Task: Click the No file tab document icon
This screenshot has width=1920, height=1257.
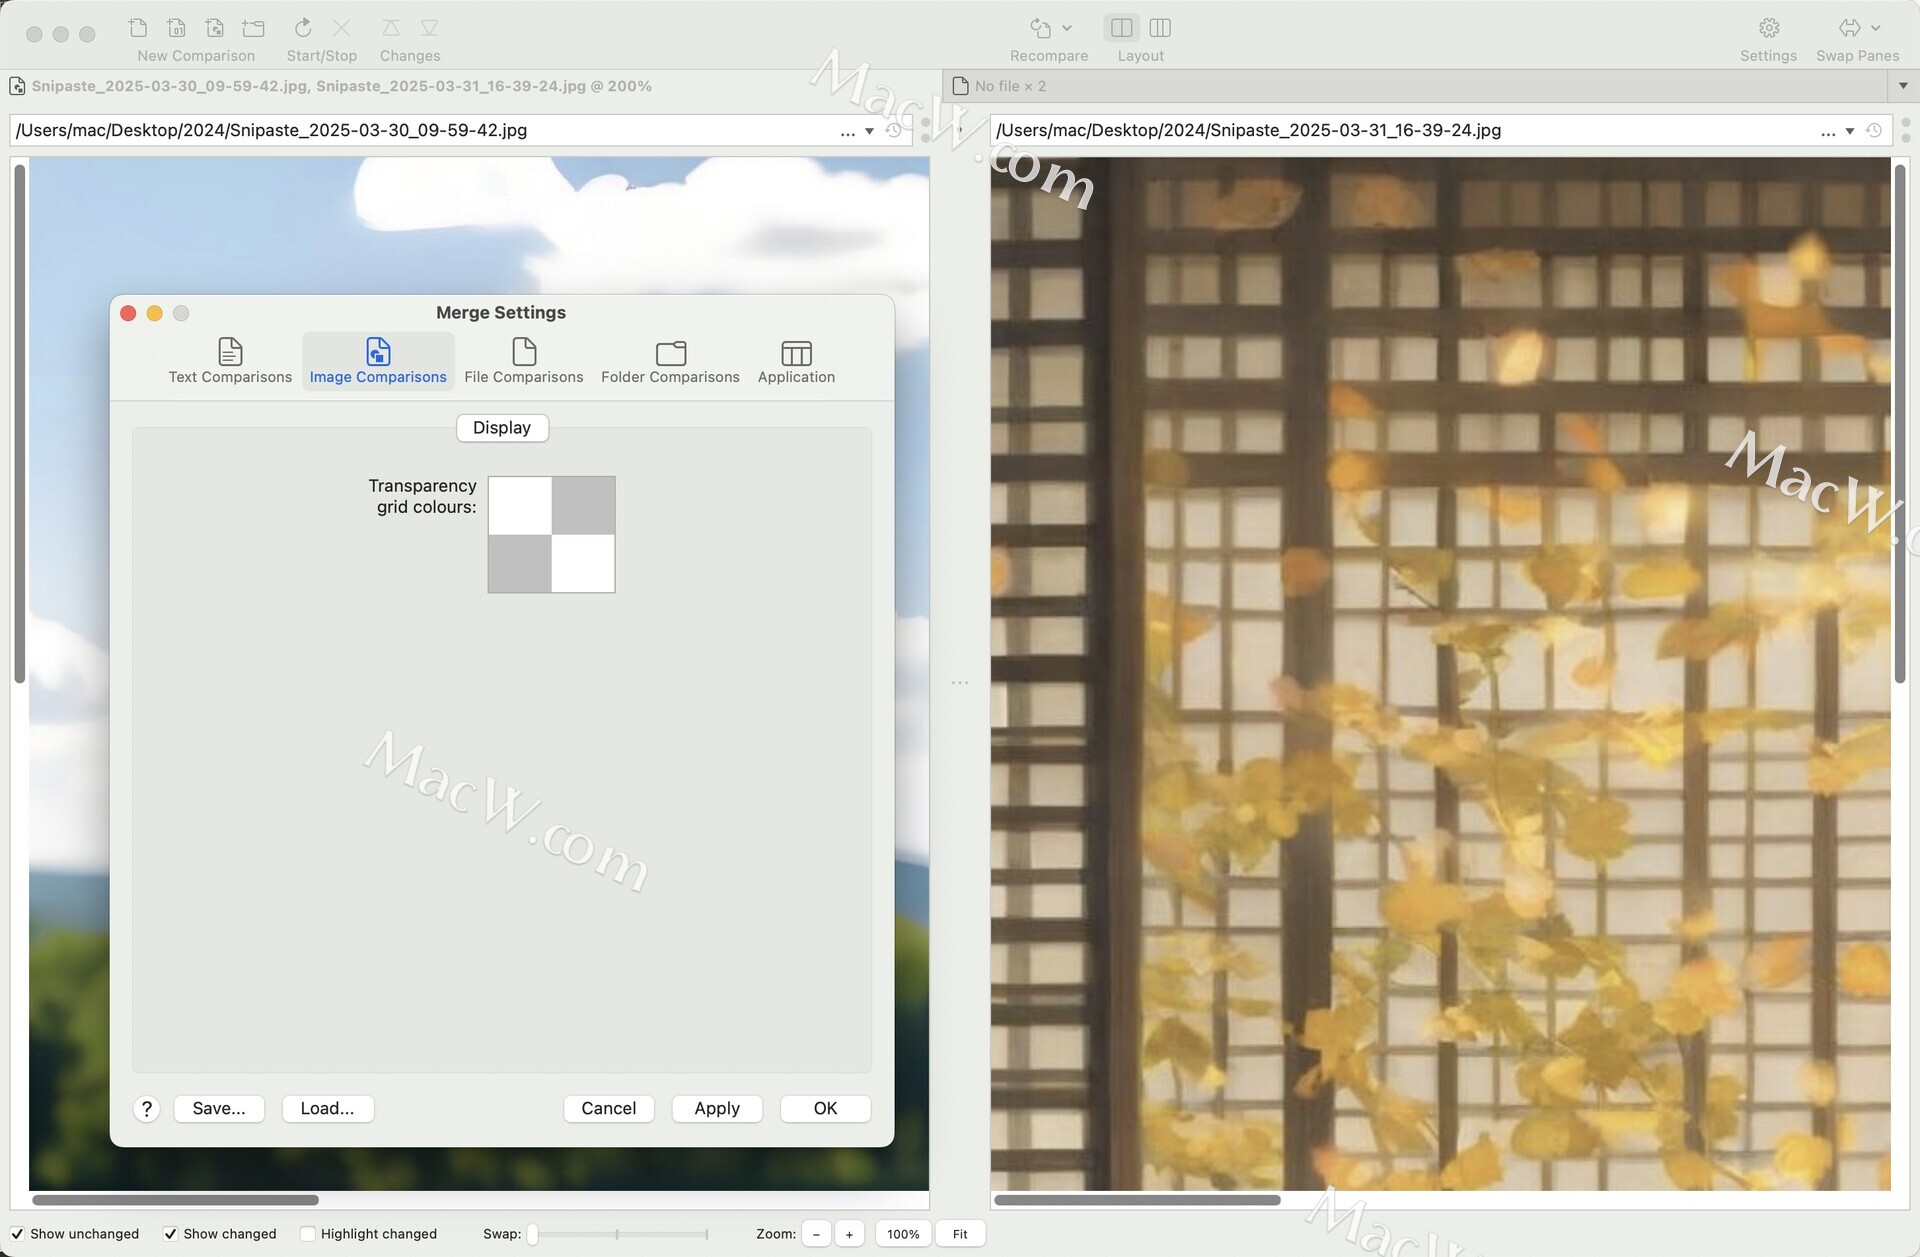Action: click(961, 86)
